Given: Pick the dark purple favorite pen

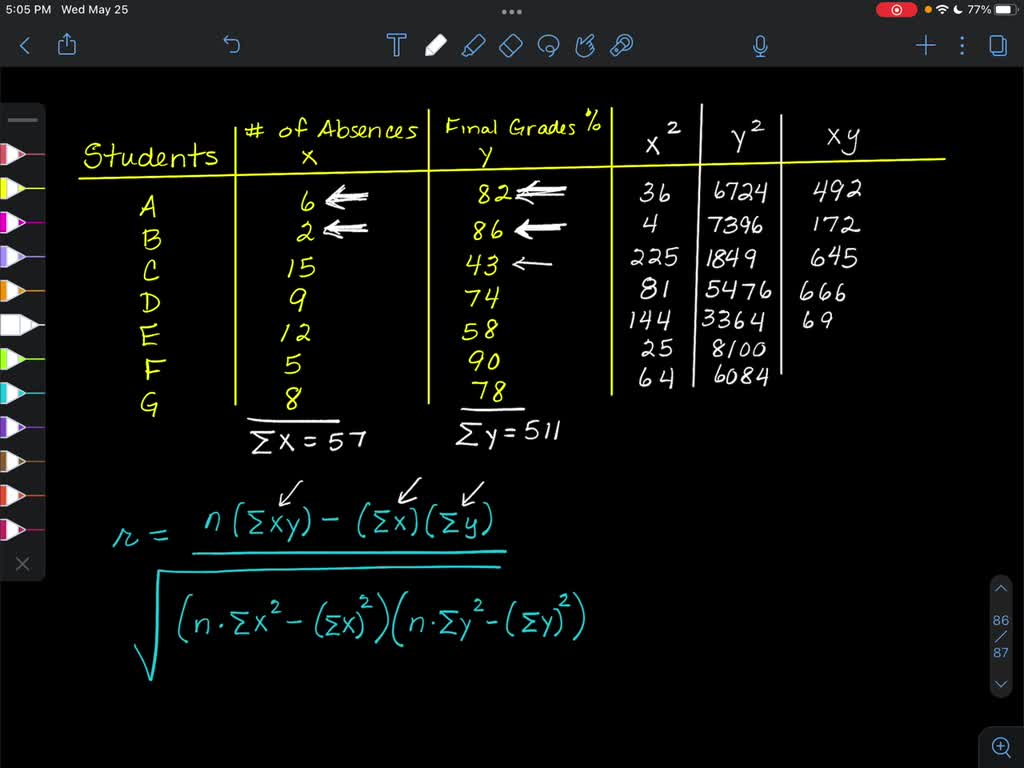Looking at the screenshot, I should pos(22,427).
